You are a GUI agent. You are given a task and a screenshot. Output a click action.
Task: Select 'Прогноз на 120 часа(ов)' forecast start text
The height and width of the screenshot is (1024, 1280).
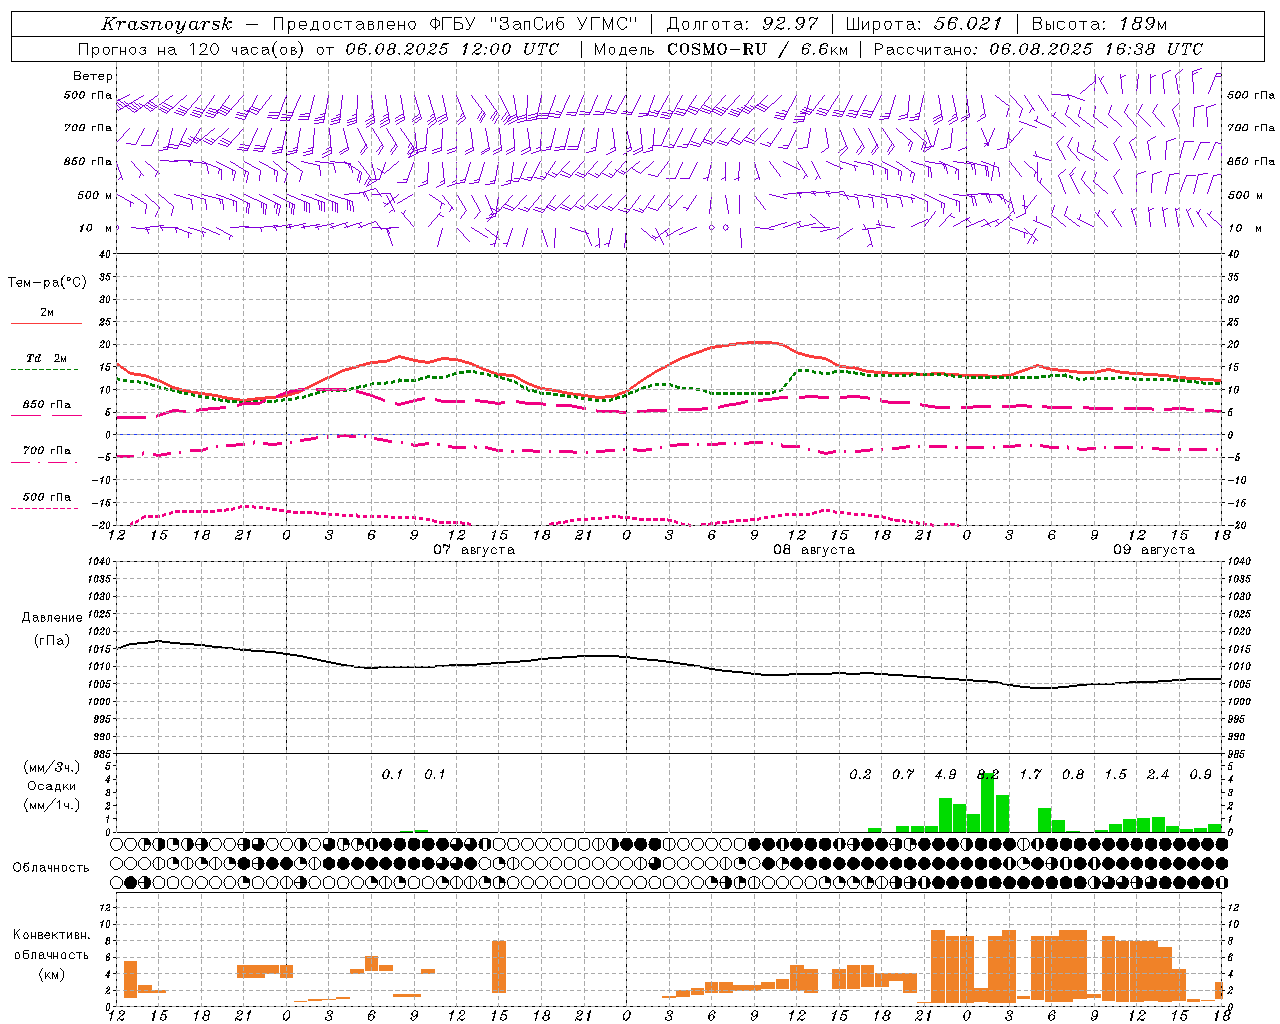tap(193, 49)
